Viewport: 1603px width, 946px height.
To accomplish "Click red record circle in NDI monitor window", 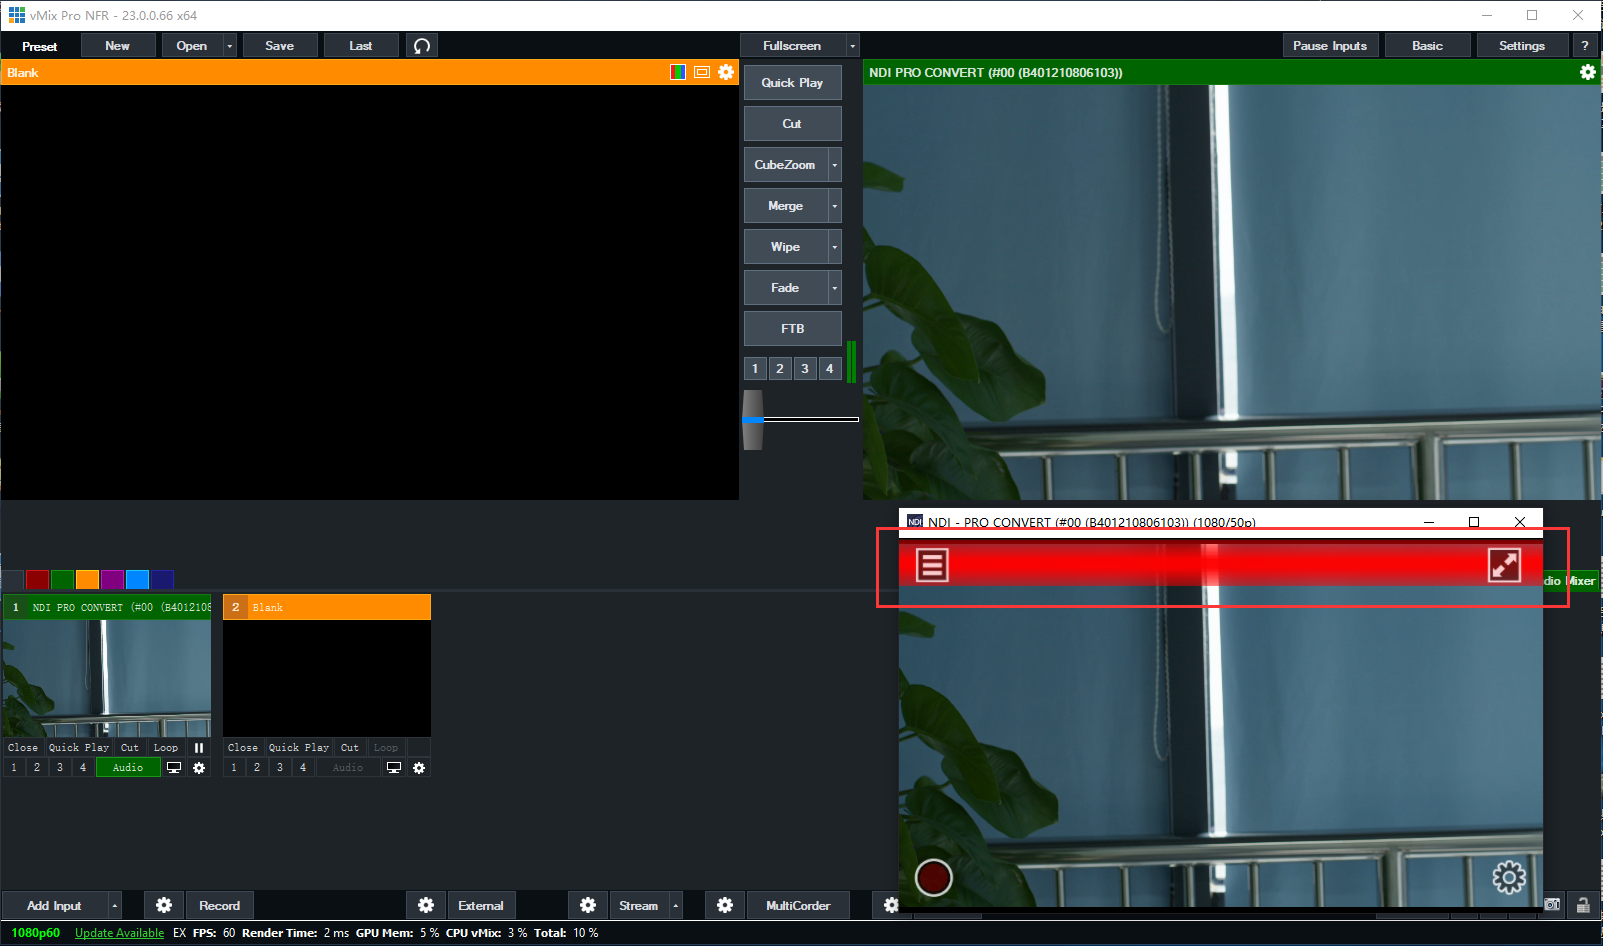I will 933,878.
